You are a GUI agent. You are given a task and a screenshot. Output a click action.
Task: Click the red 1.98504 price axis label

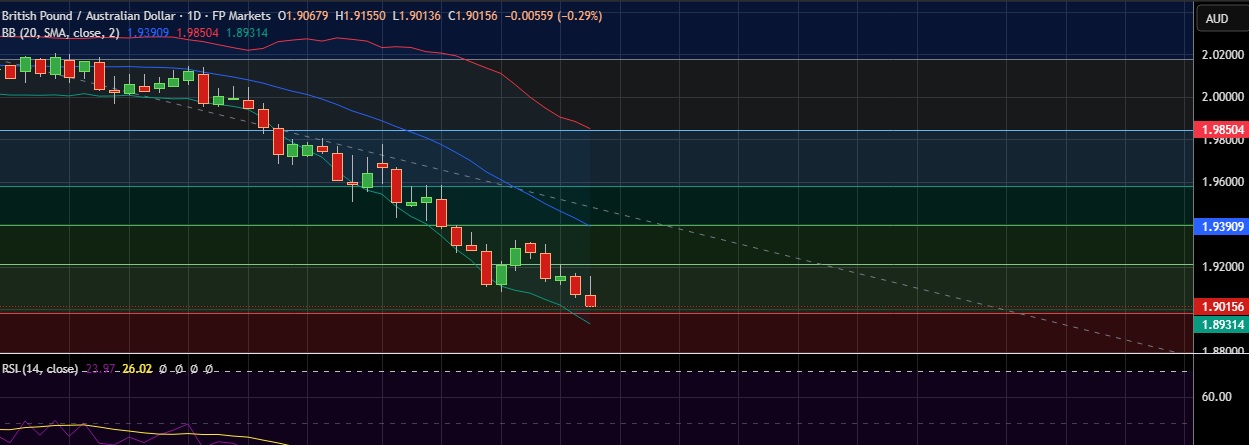tap(1221, 130)
